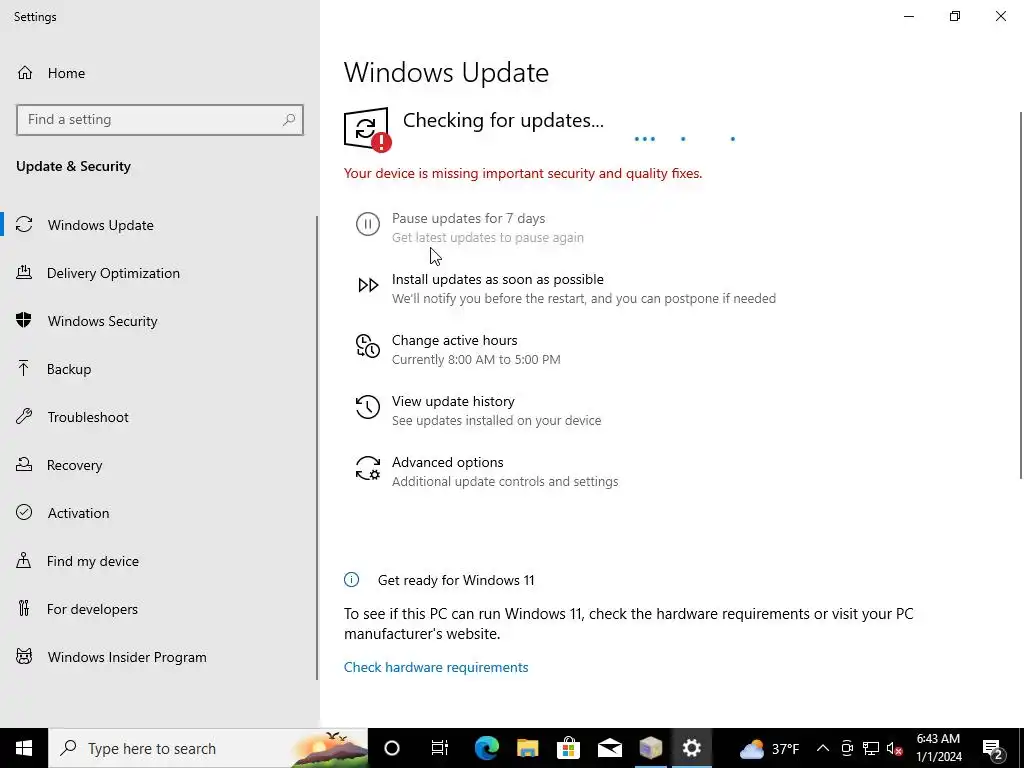
Task: Click the Find a setting search box
Action: [160, 120]
